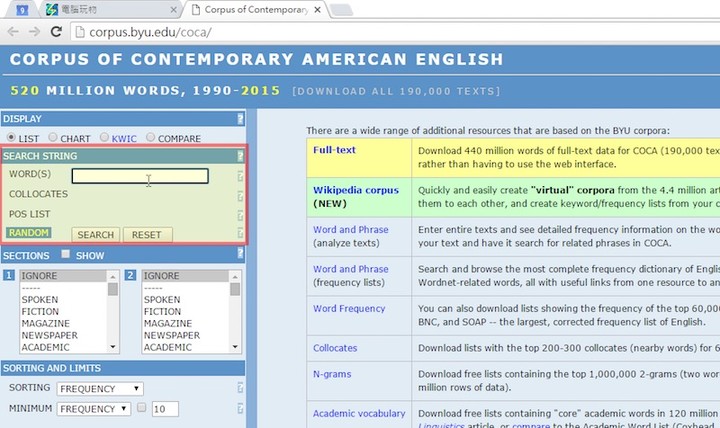Image resolution: width=720 pixels, height=428 pixels.
Task: Open help icon for SECTIONS panel
Action: coord(240,254)
